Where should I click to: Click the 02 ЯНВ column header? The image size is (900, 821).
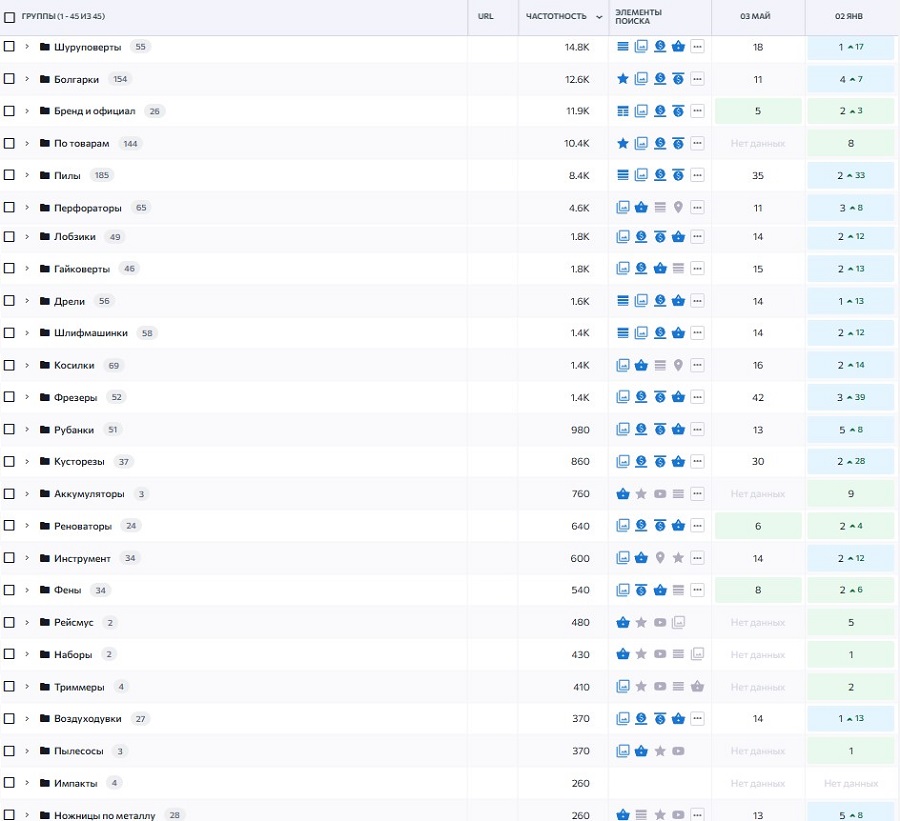pos(849,17)
